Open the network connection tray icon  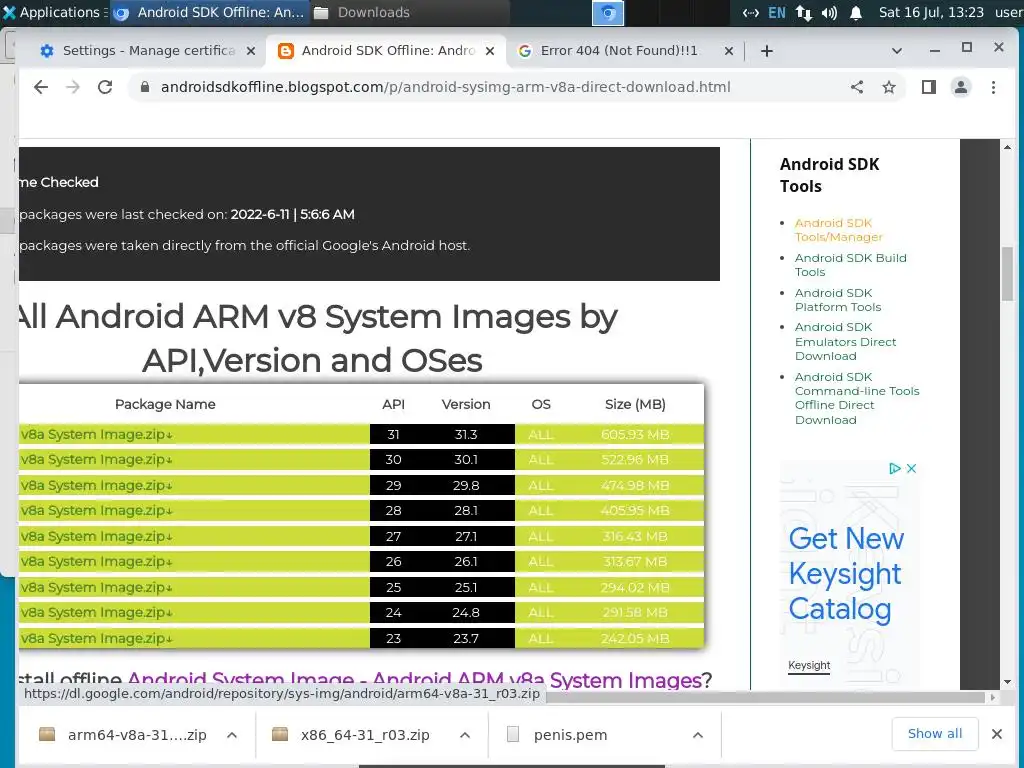click(x=803, y=12)
